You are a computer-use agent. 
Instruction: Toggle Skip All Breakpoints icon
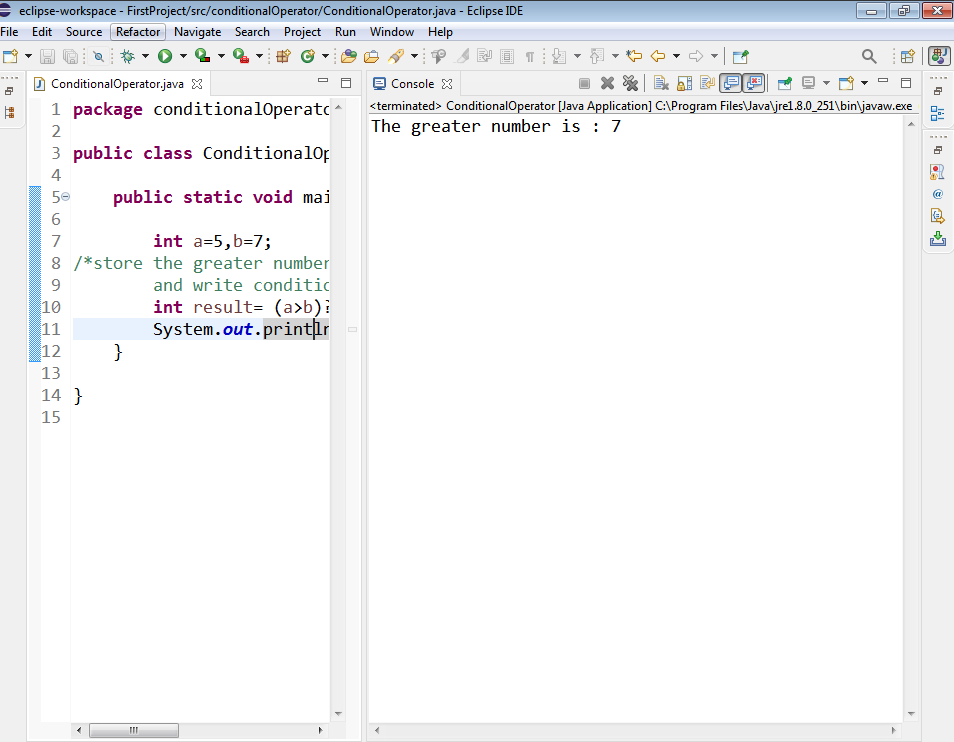tap(98, 57)
